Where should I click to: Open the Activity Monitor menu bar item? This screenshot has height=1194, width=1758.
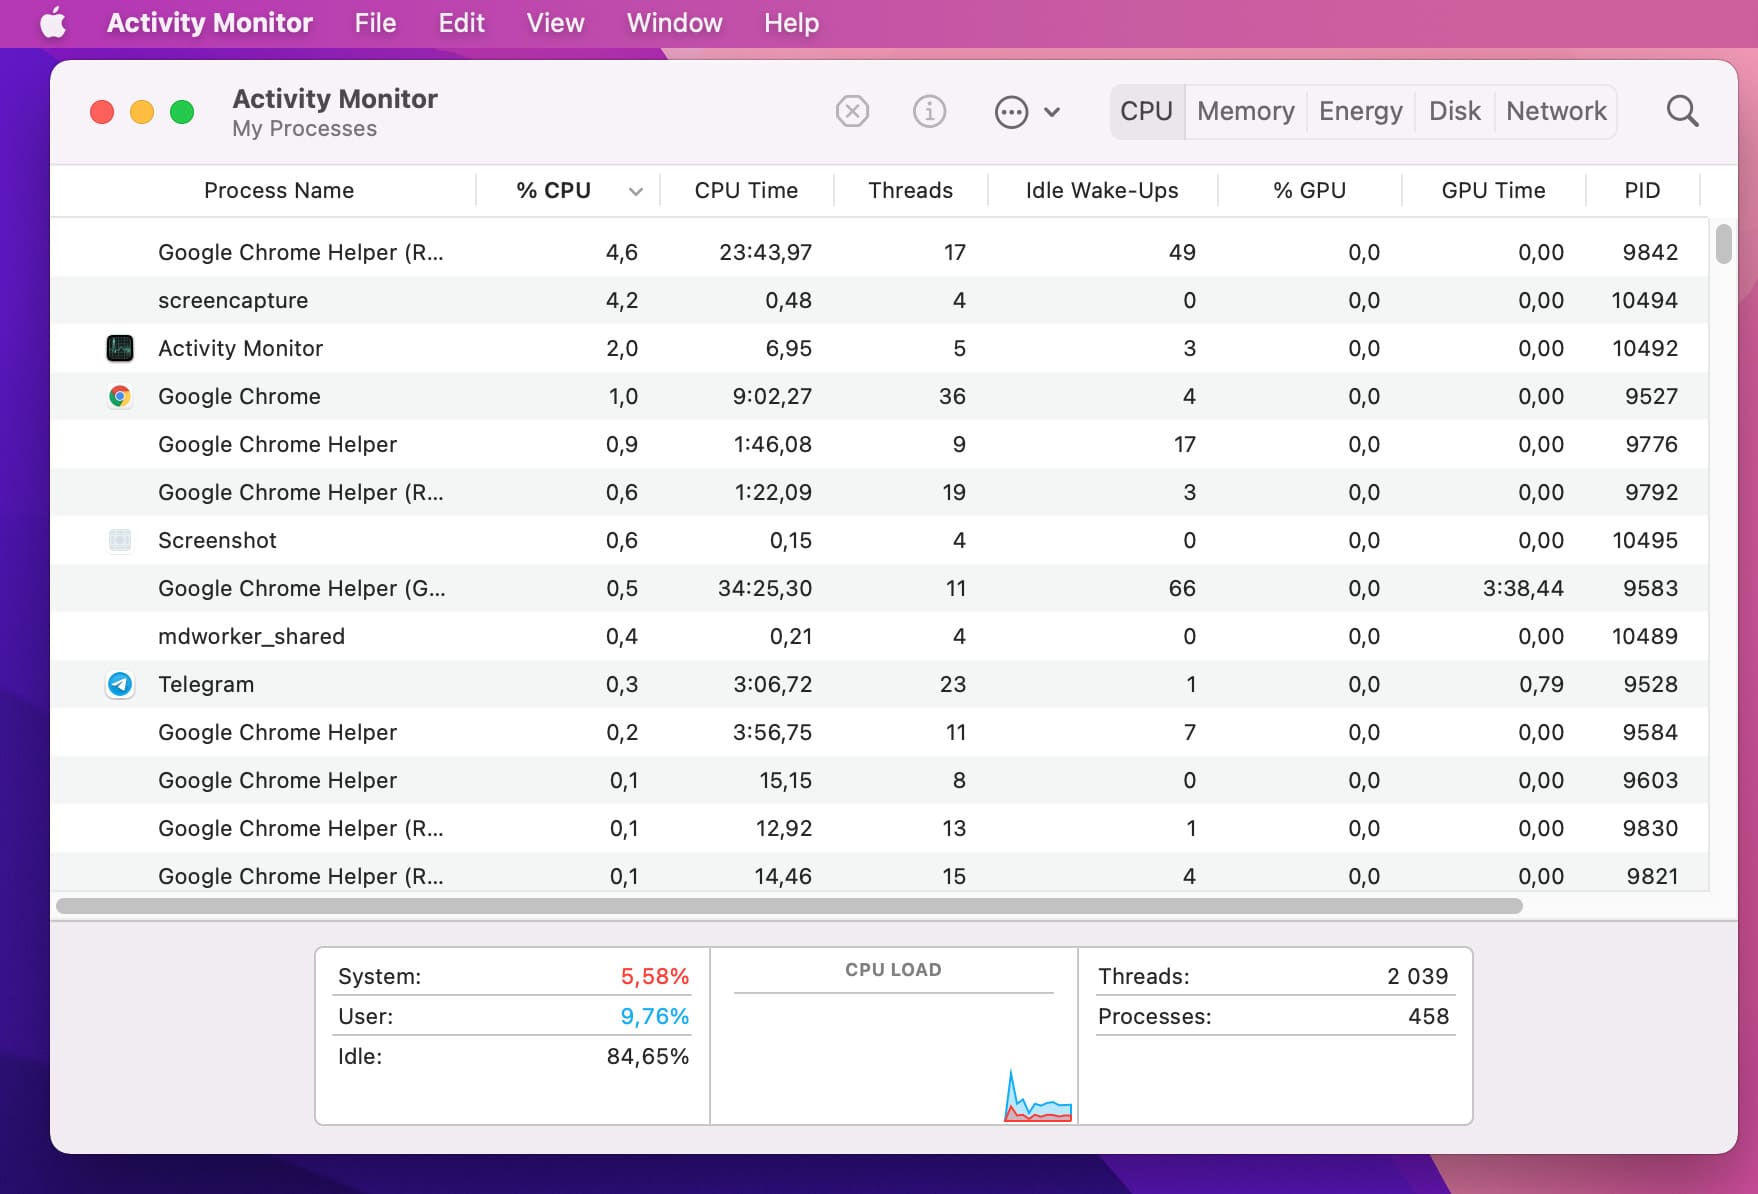(210, 23)
